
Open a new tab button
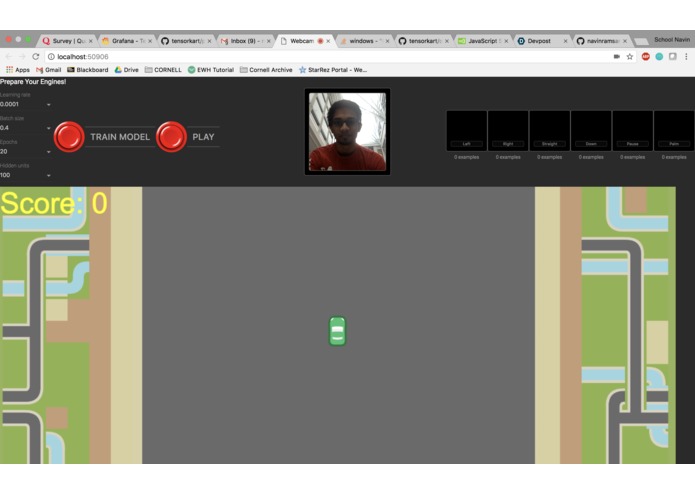point(641,42)
